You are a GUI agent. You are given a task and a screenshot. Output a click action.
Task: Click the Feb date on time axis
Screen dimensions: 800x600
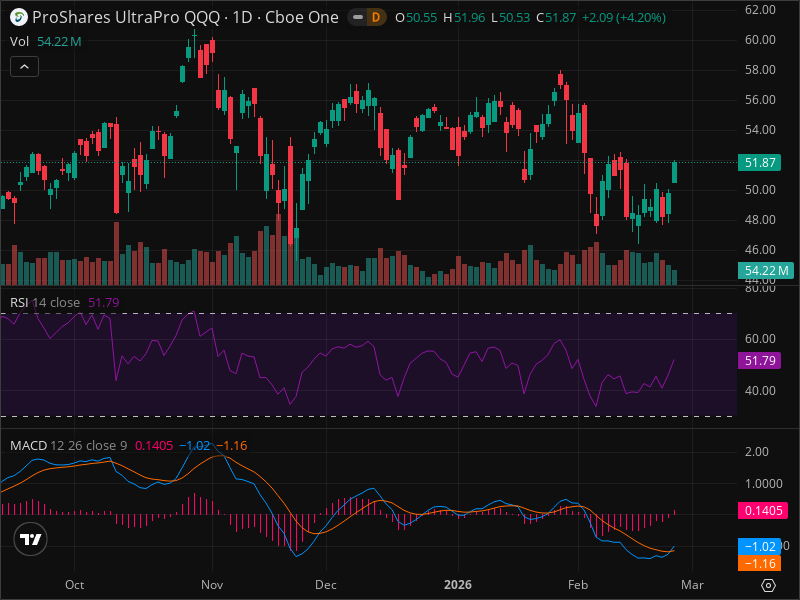point(578,585)
